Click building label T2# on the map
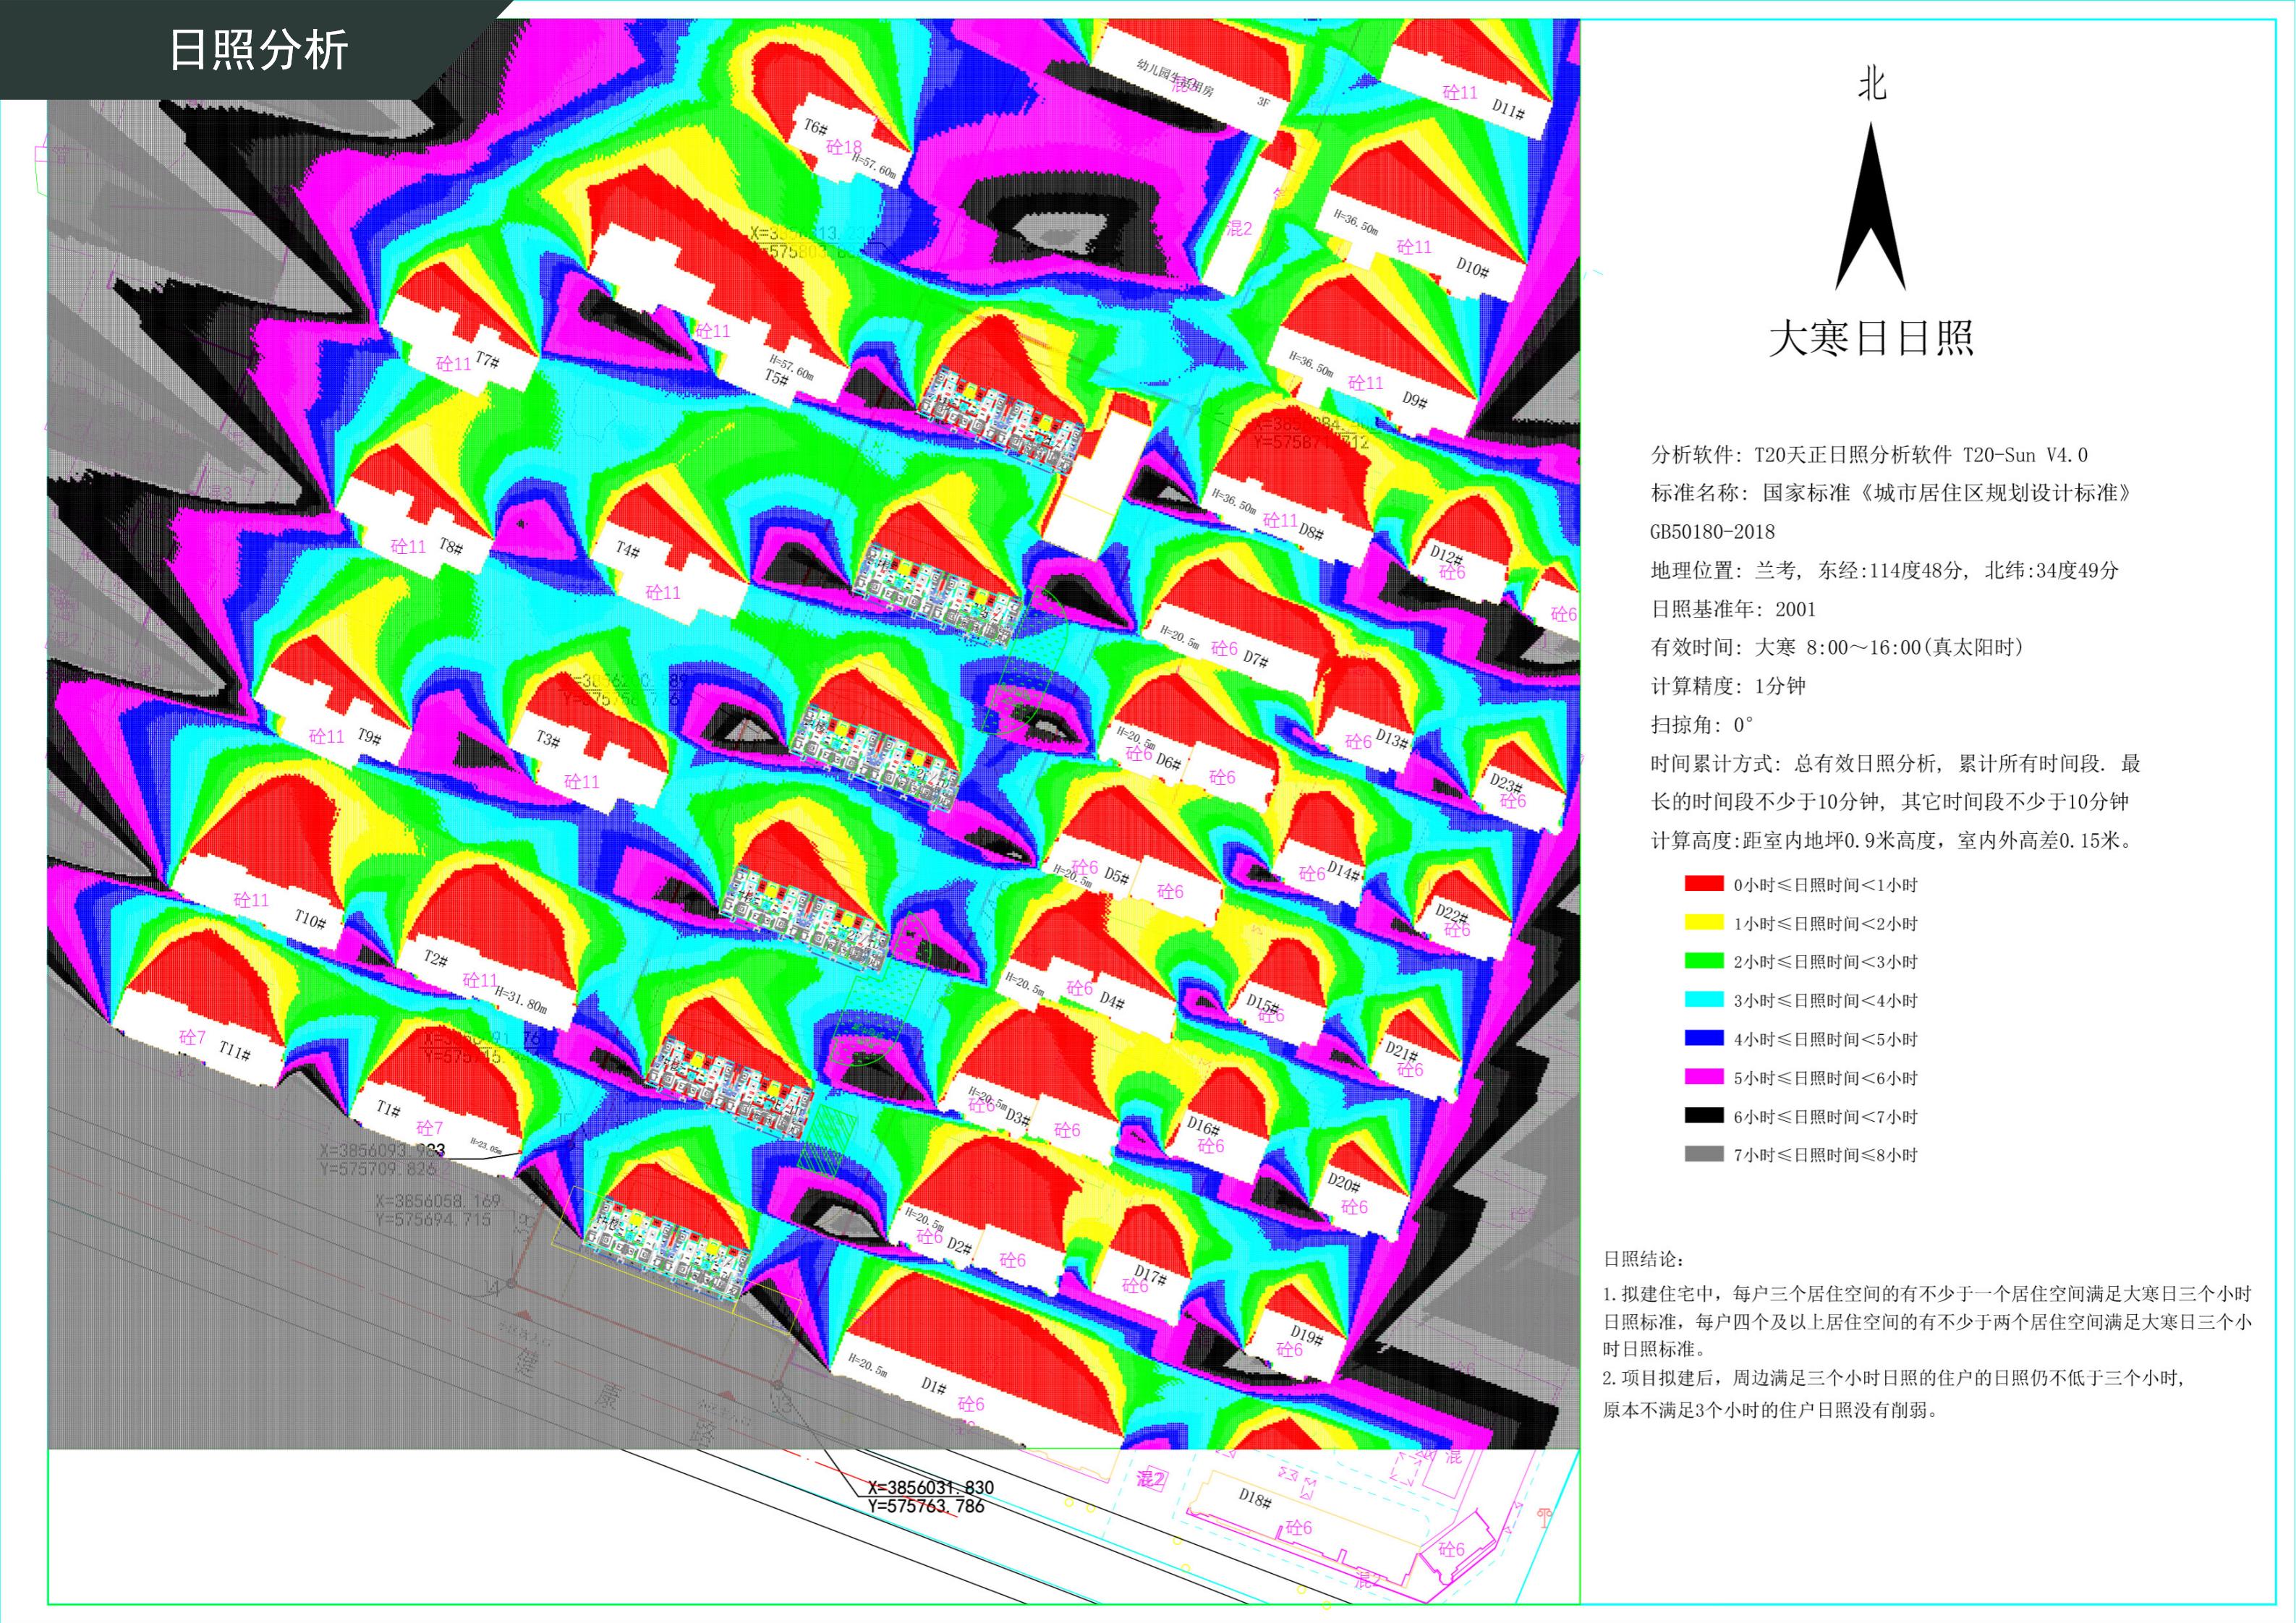This screenshot has height=1623, width=2296. tap(436, 958)
